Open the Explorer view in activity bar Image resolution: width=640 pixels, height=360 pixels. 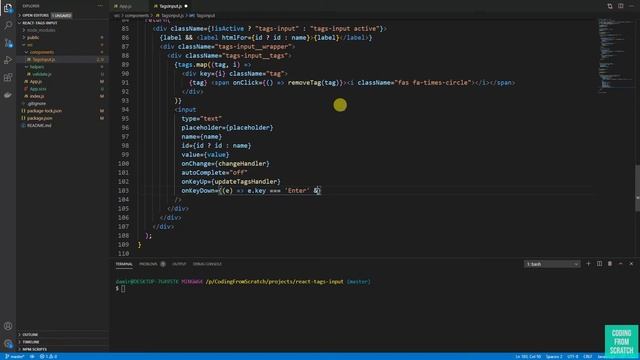pos(8,8)
